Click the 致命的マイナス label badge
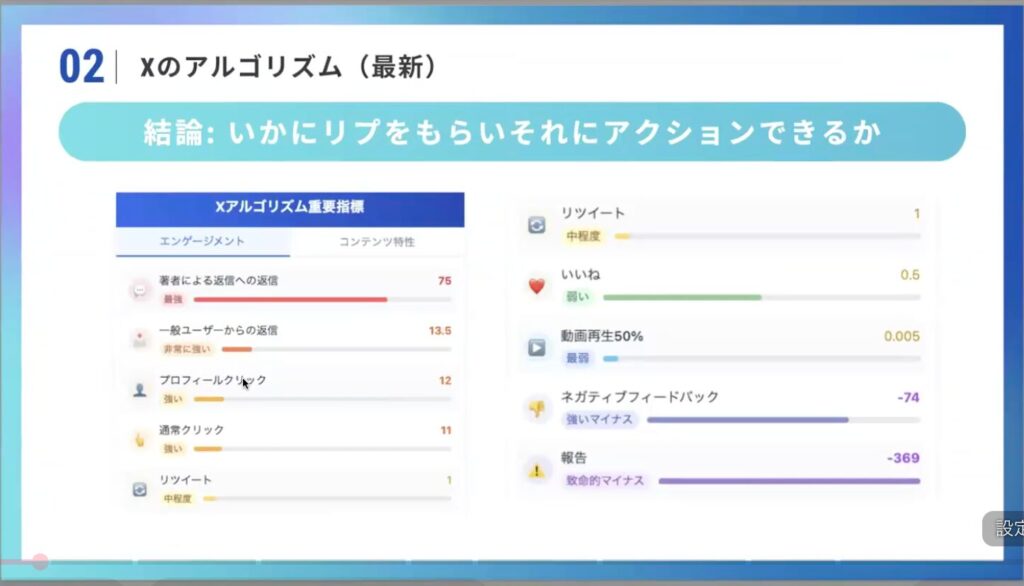This screenshot has width=1024, height=586. click(606, 480)
